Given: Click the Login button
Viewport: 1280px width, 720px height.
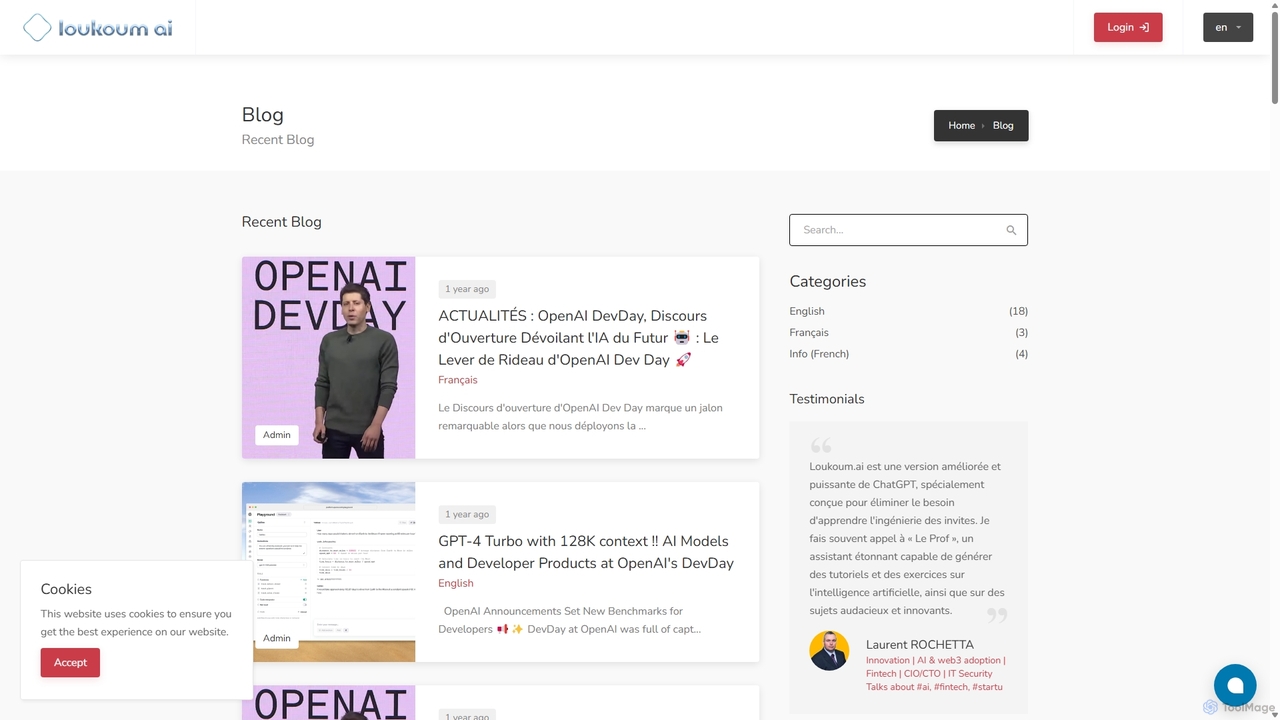Looking at the screenshot, I should 1128,27.
